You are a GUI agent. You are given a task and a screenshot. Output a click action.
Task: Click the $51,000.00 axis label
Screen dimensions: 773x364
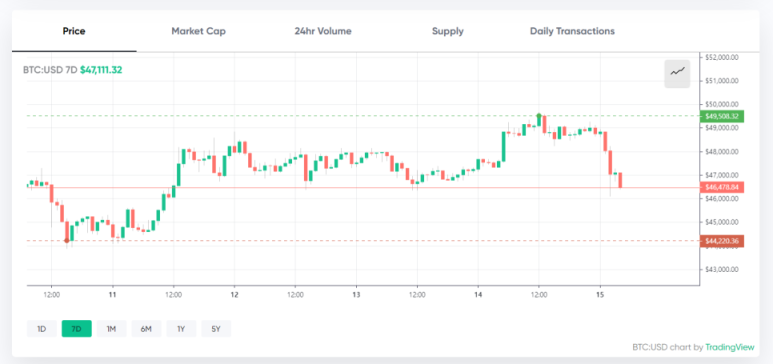point(722,81)
